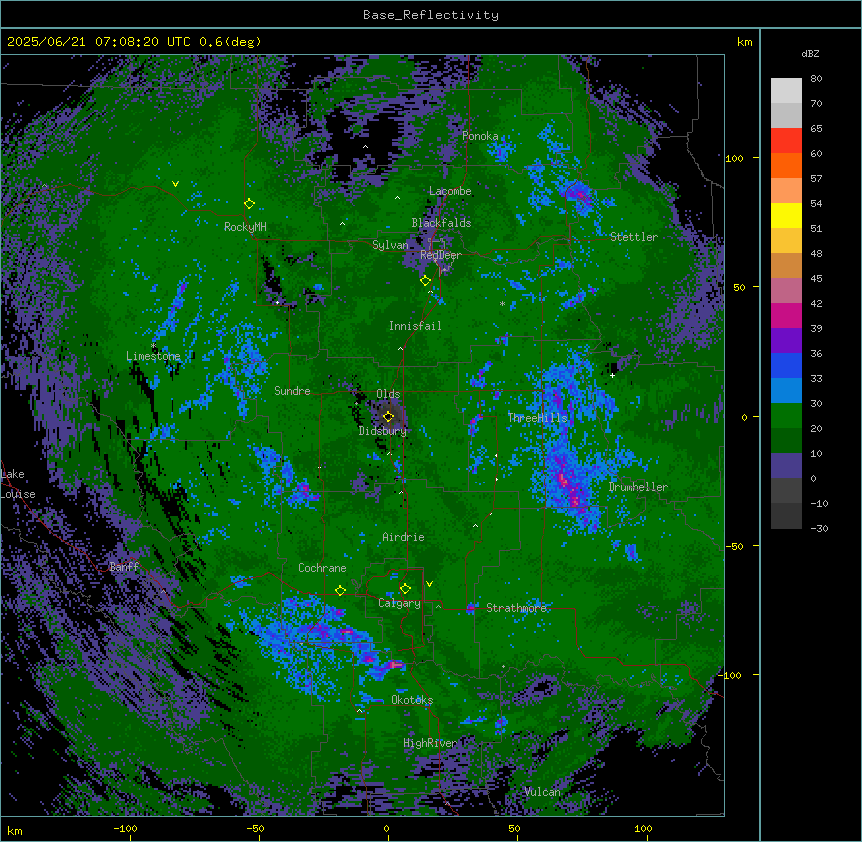Select the Sundre town label
862x842 pixels.
pyautogui.click(x=292, y=391)
